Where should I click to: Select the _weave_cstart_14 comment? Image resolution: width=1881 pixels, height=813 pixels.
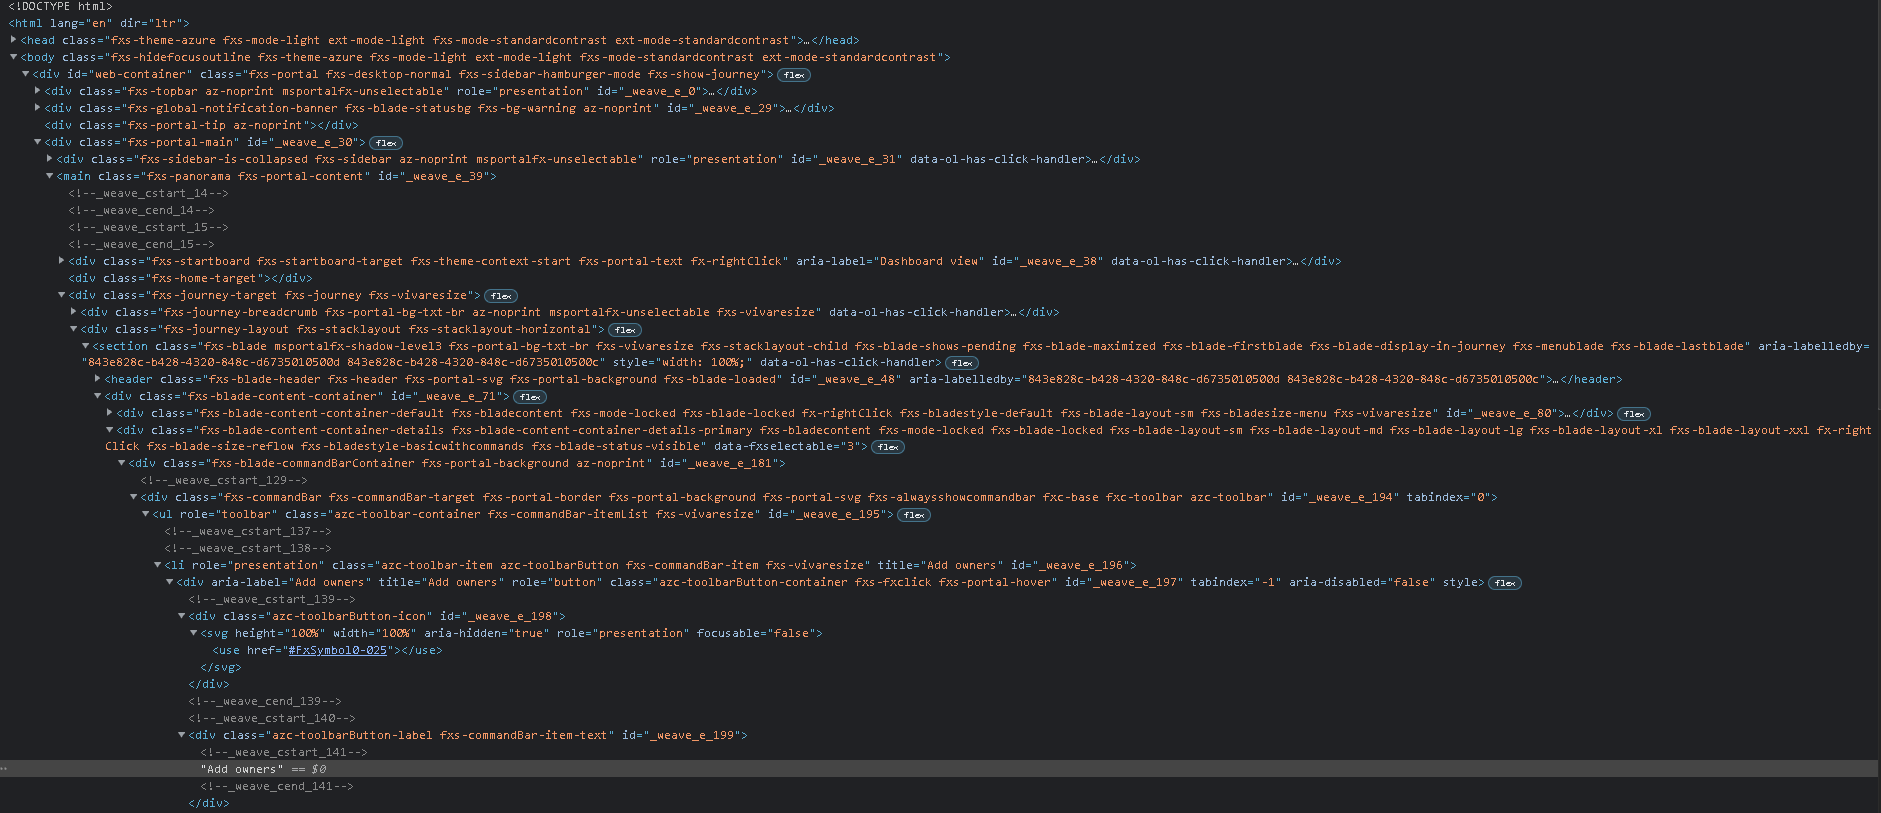[x=148, y=193]
